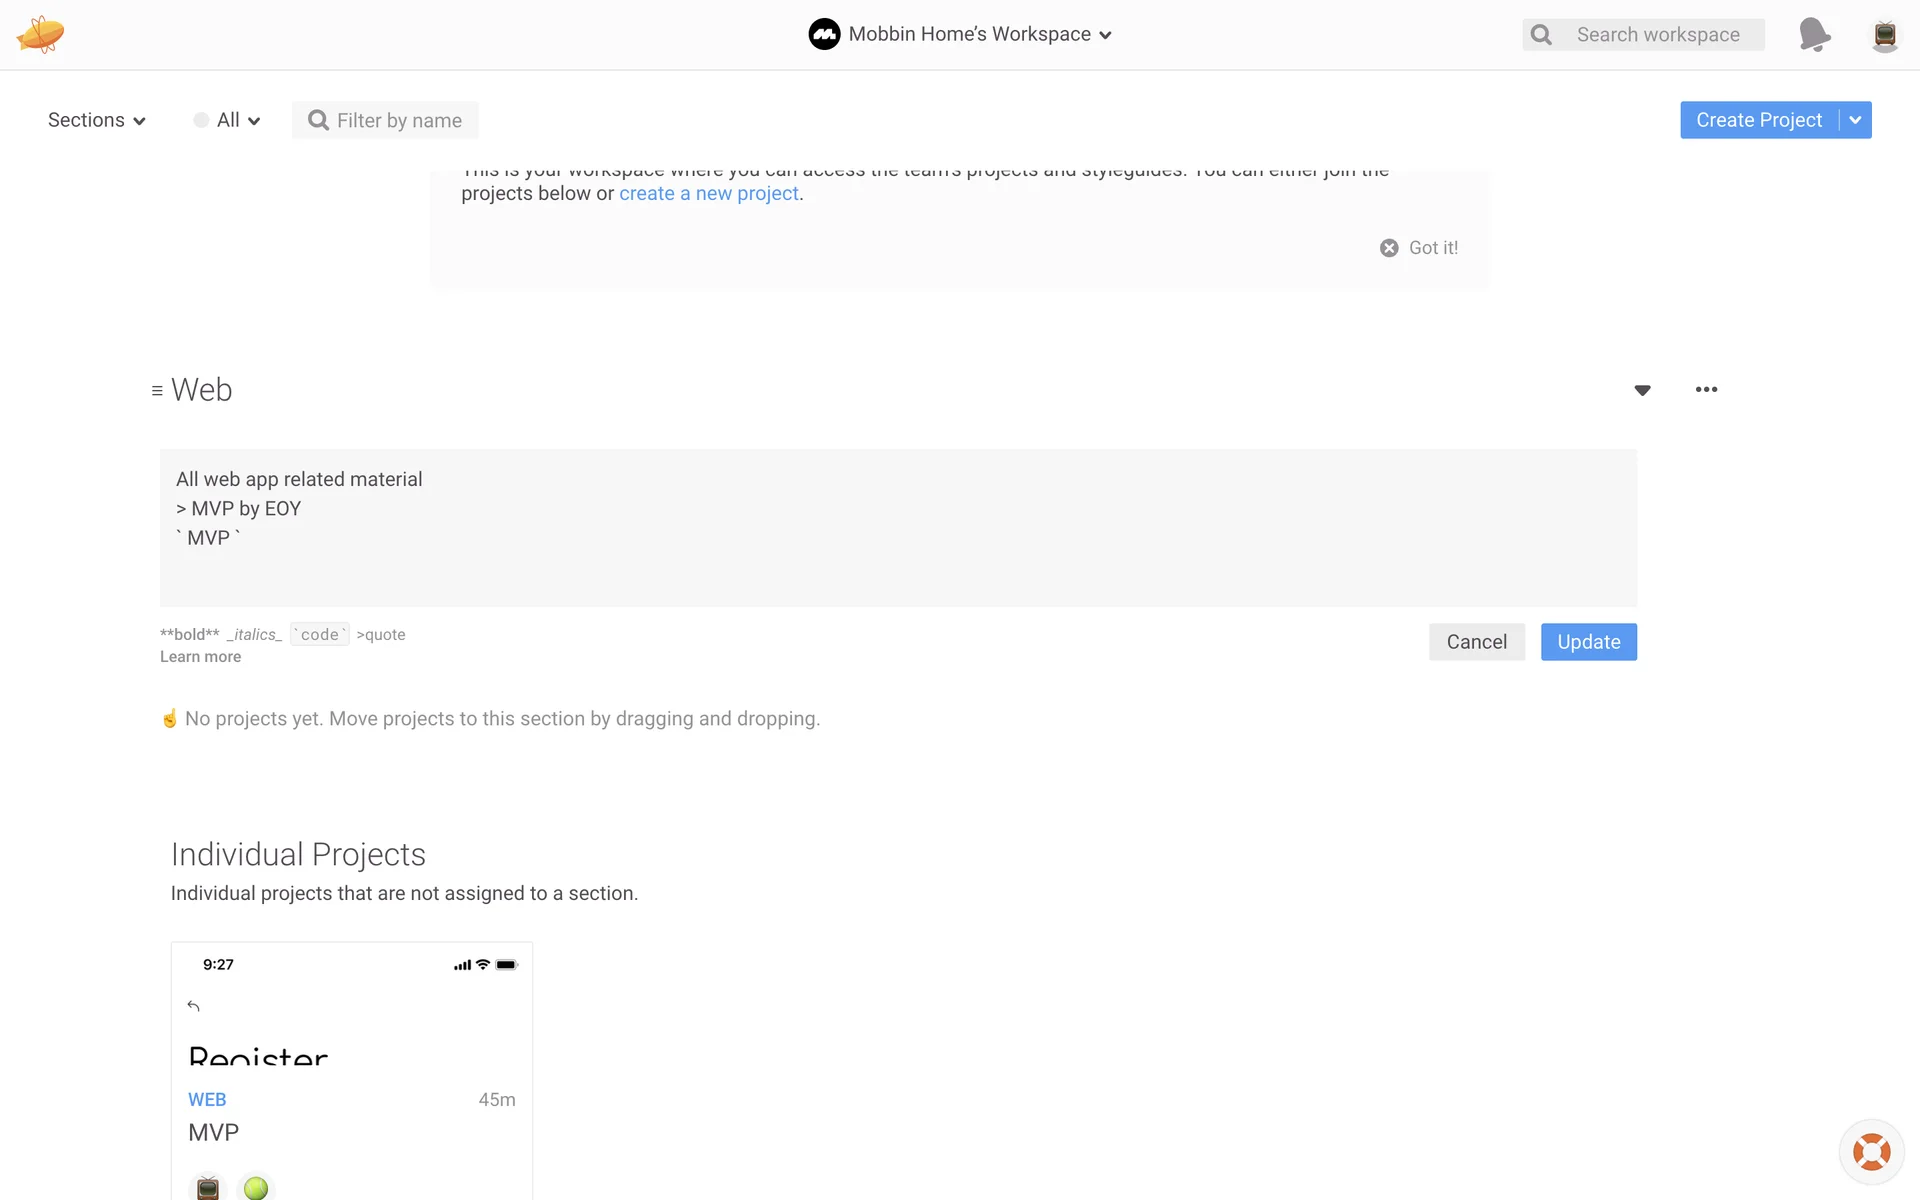Click the Create Project button
The width and height of the screenshot is (1920, 1200).
click(x=1758, y=120)
